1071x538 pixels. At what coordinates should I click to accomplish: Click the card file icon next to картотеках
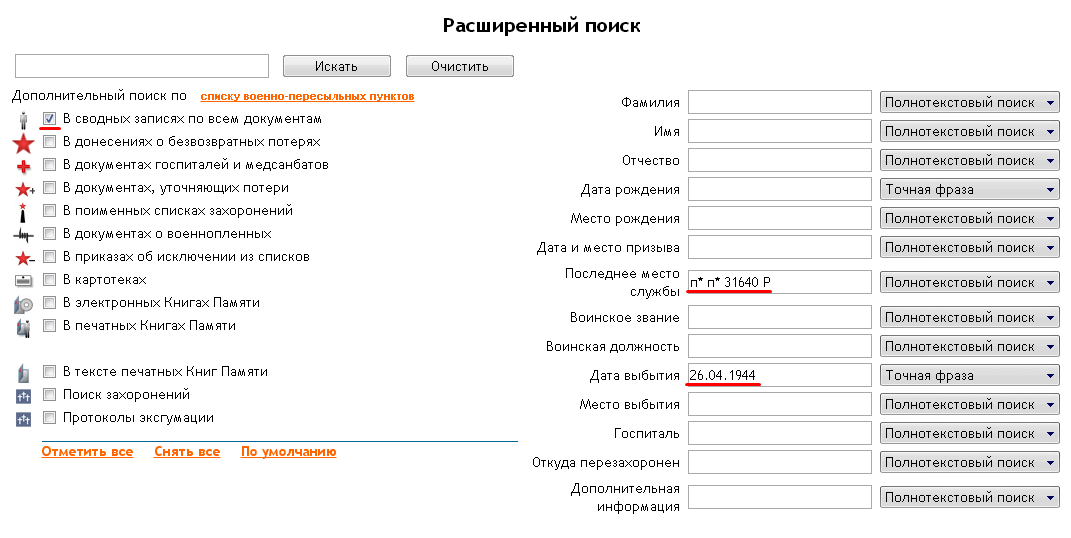tap(23, 281)
